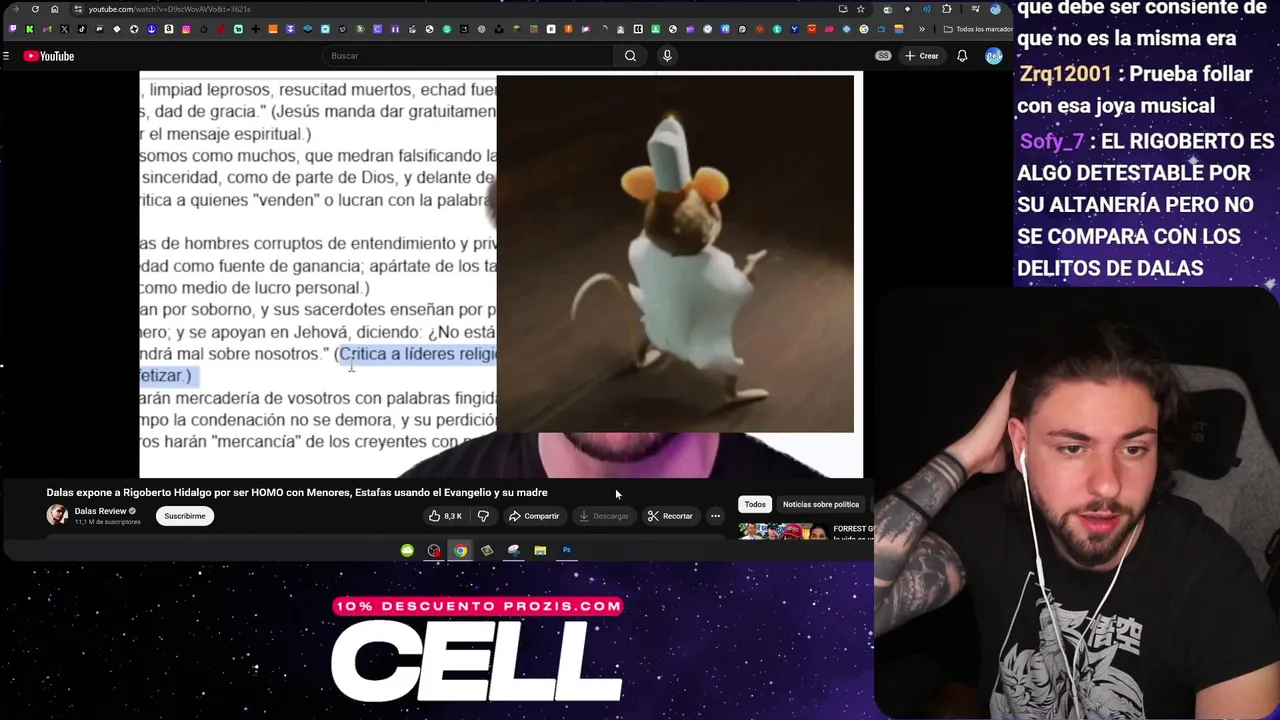Reload the YouTube page in browser
The image size is (1280, 720).
click(35, 9)
